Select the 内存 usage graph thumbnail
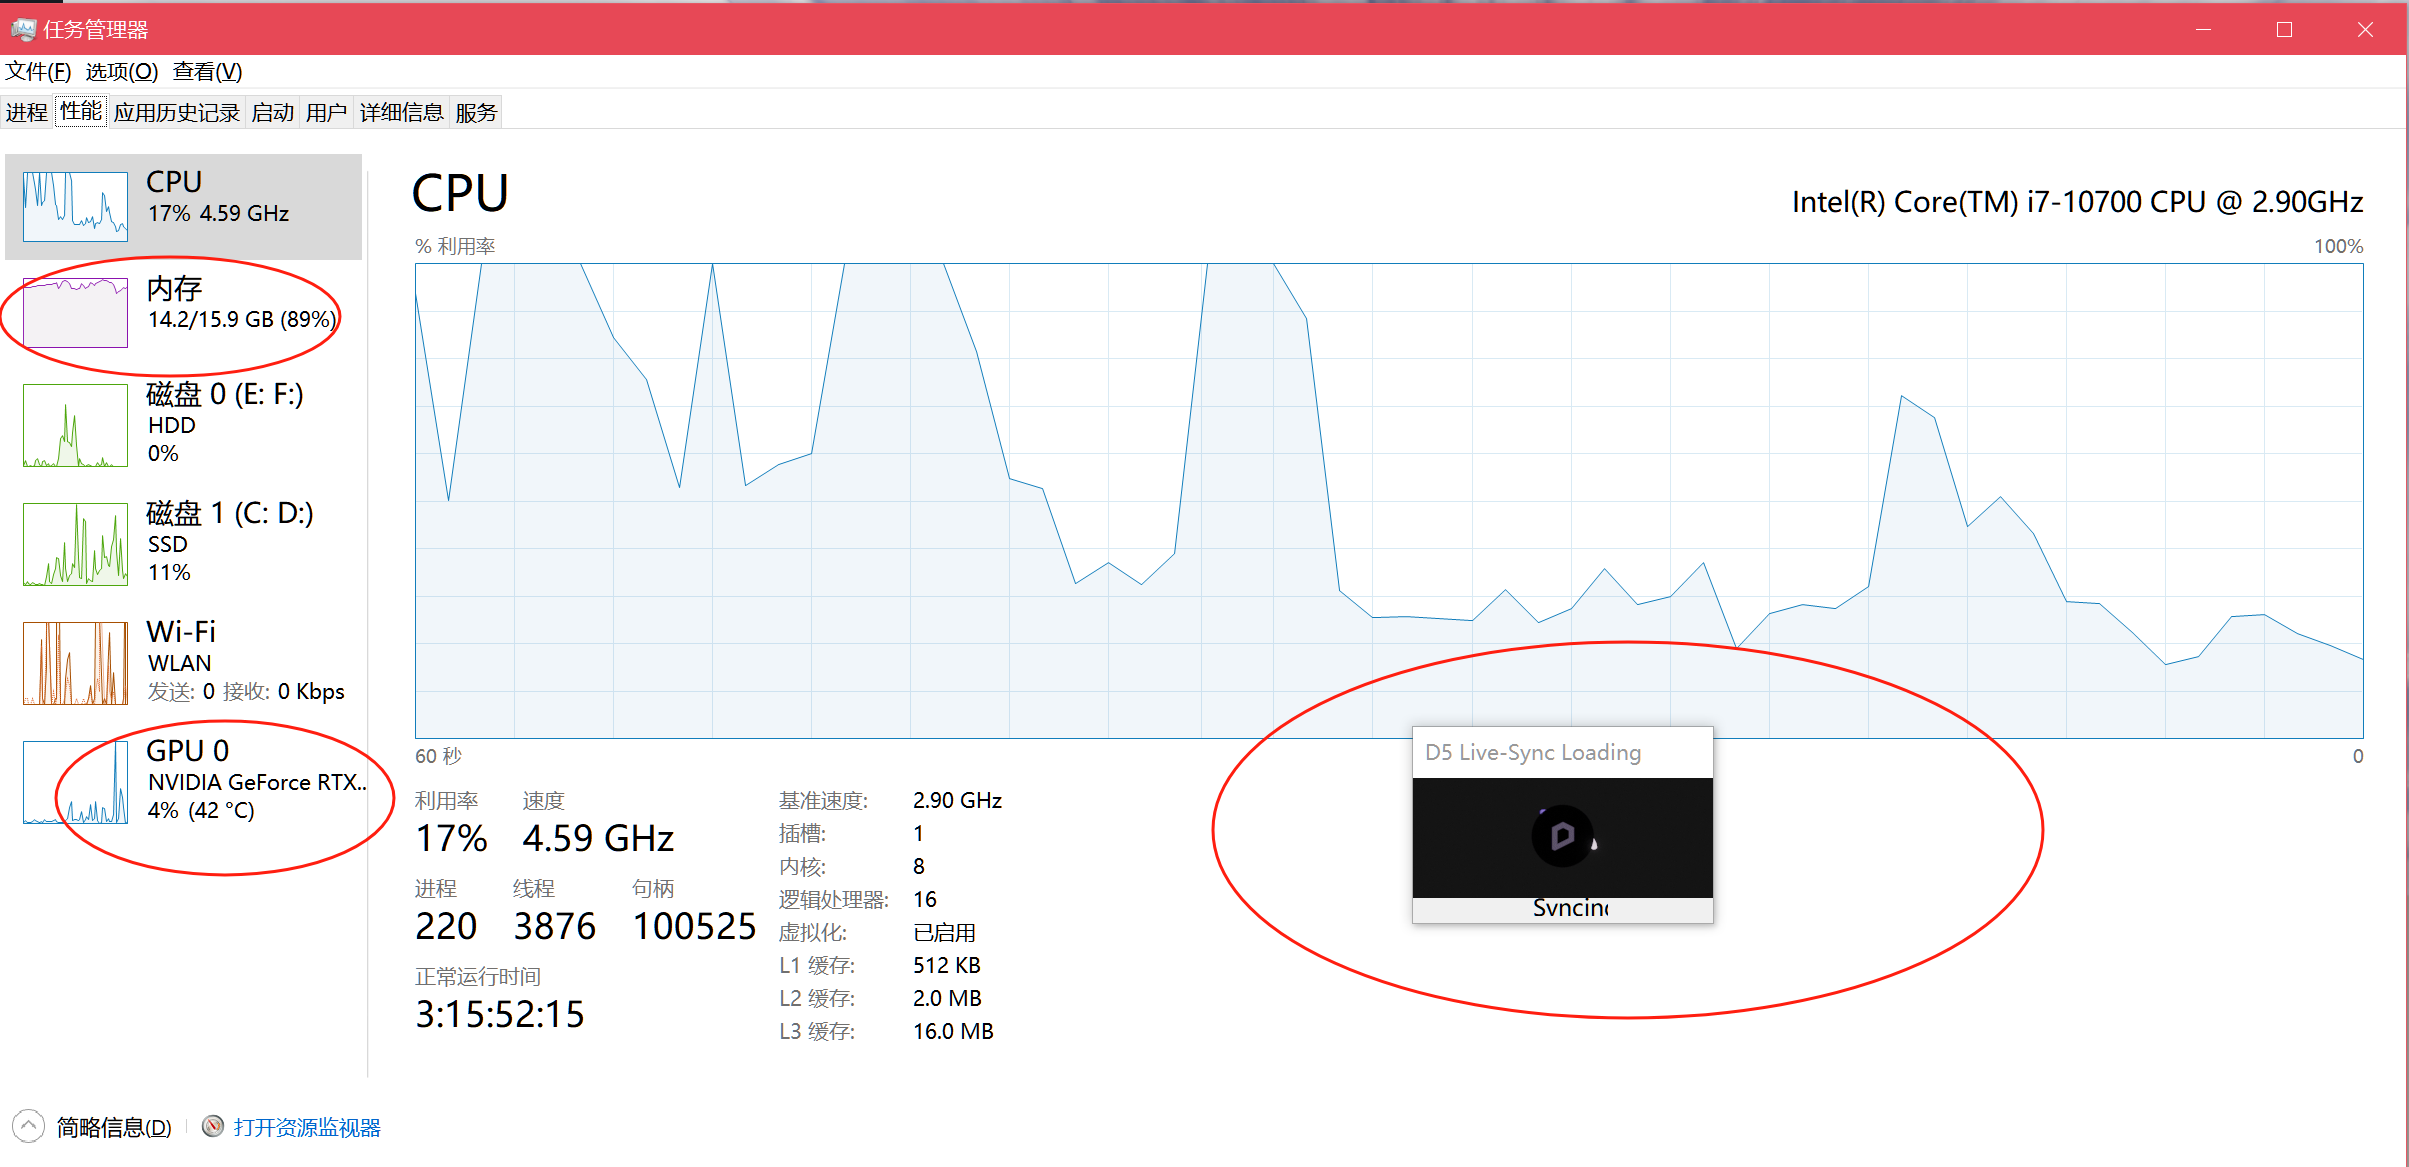The width and height of the screenshot is (2409, 1167). click(75, 313)
